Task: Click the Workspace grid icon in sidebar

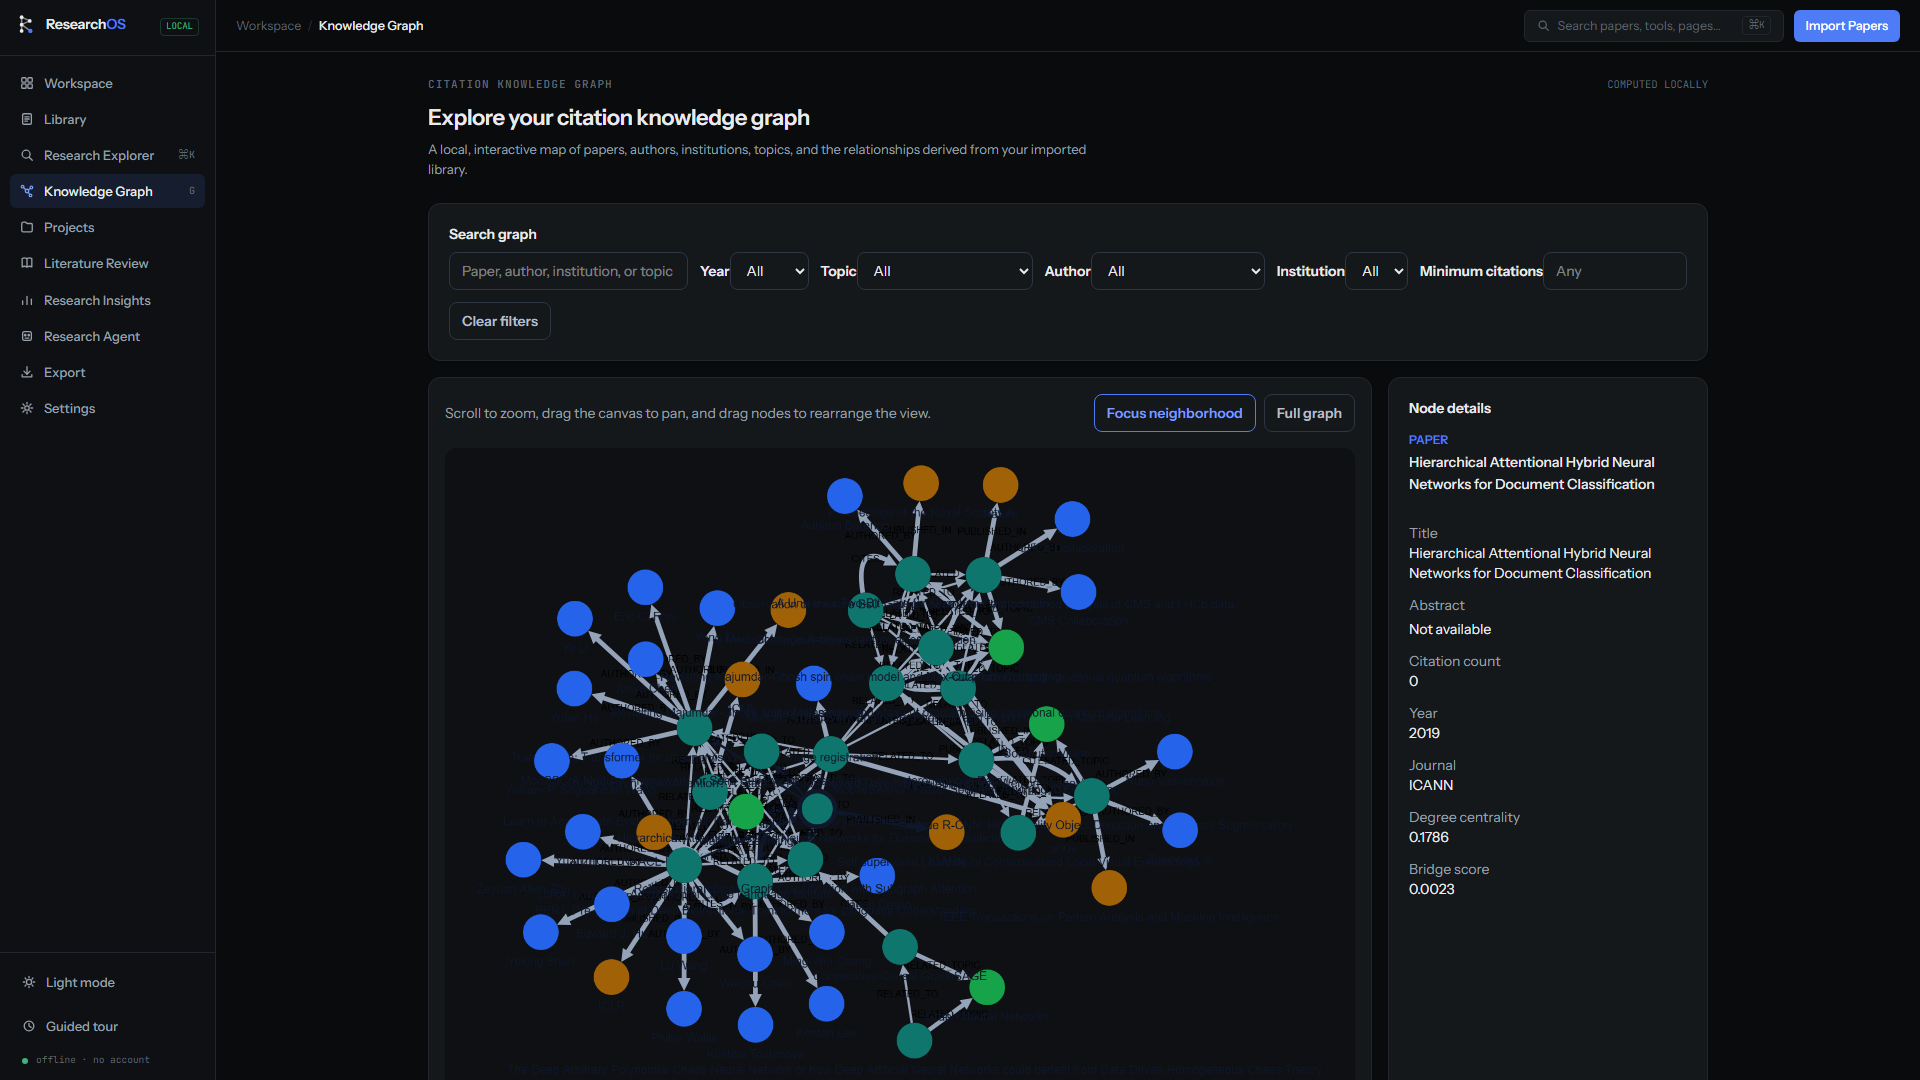Action: coord(27,83)
